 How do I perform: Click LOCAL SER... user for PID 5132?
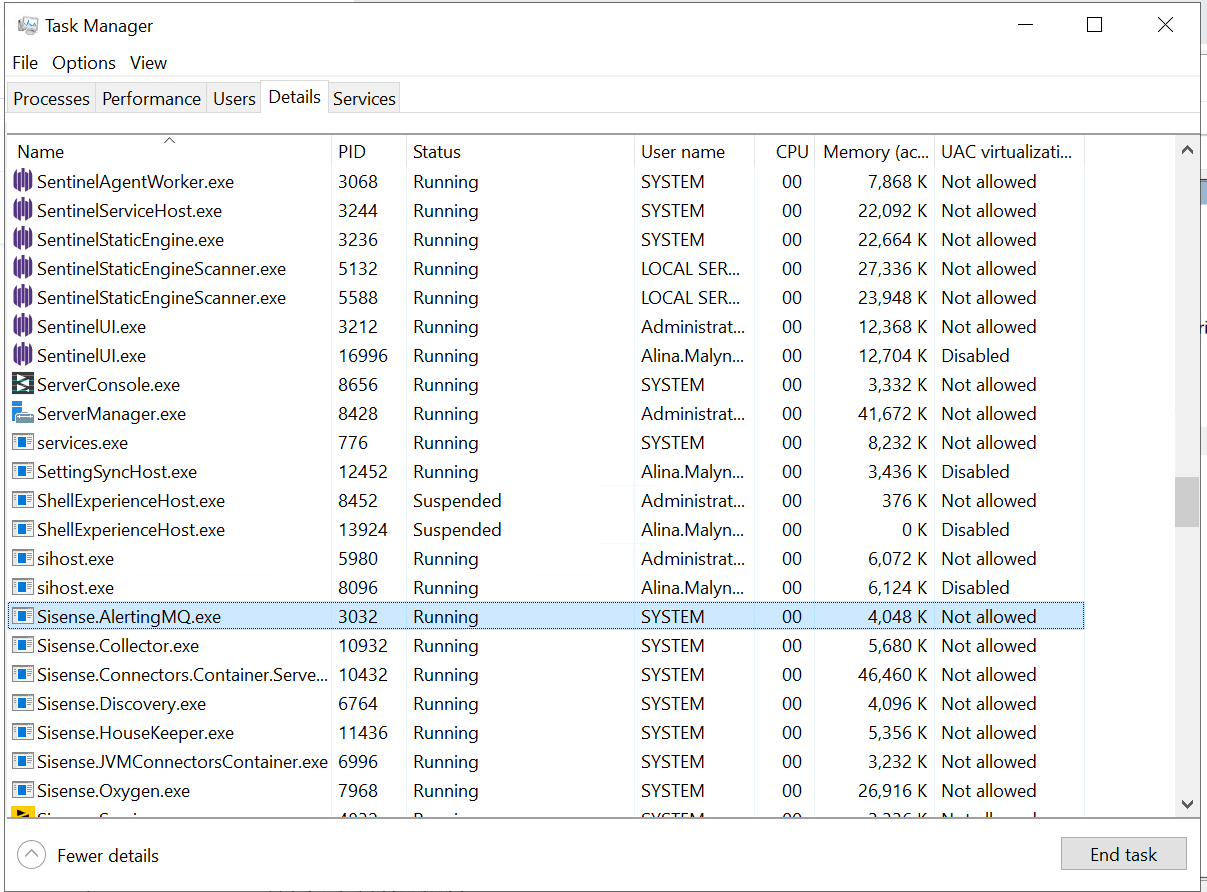(691, 269)
